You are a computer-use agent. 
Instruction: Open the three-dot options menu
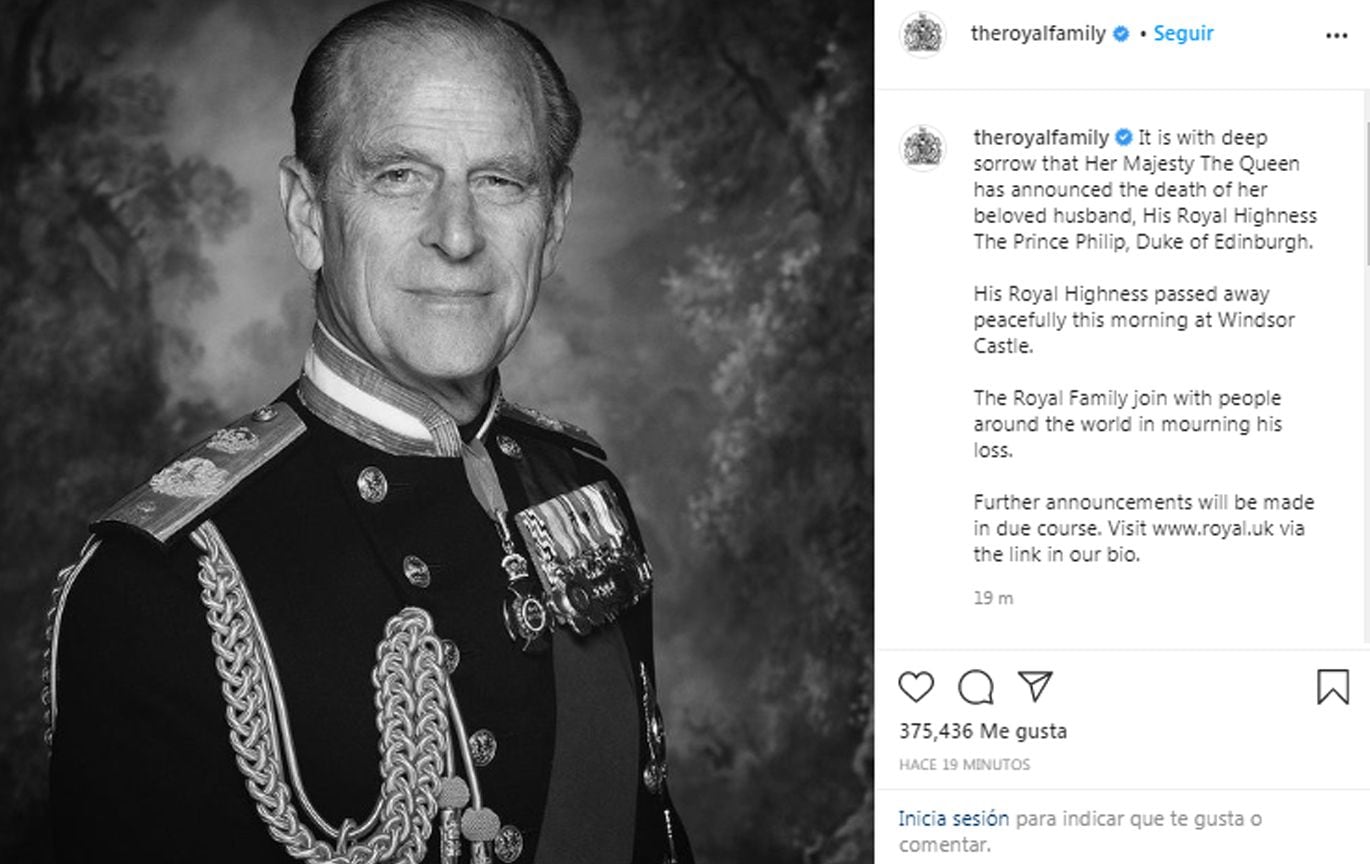coord(1336,35)
